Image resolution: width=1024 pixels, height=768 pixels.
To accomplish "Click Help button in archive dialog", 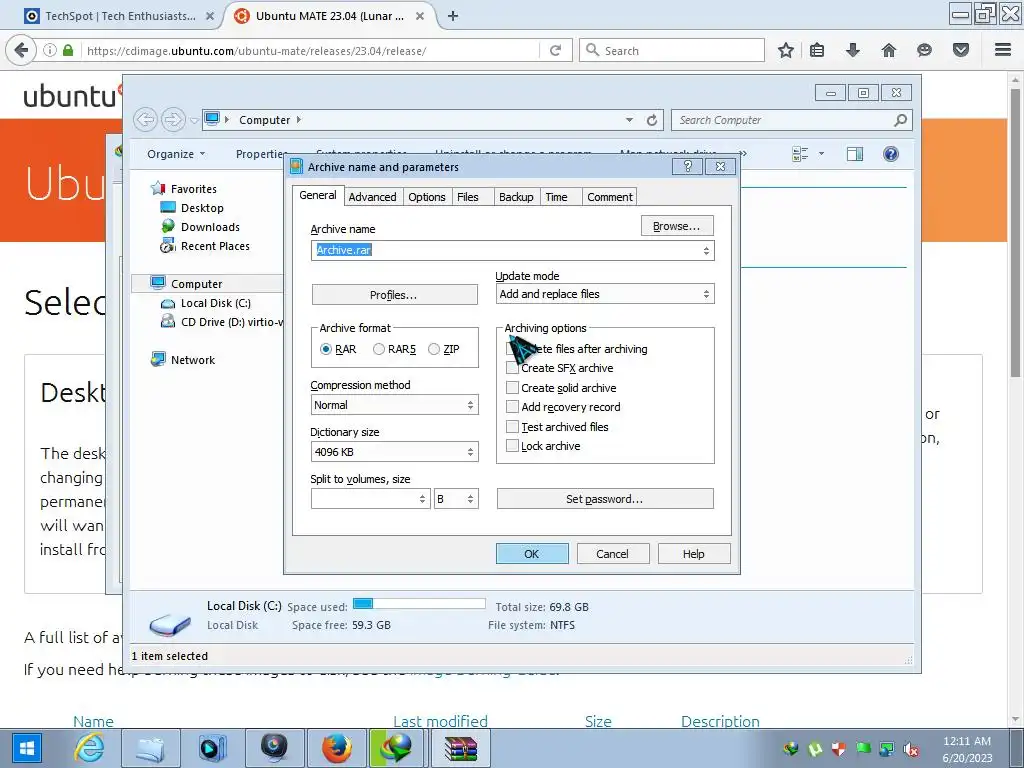I will click(x=694, y=554).
